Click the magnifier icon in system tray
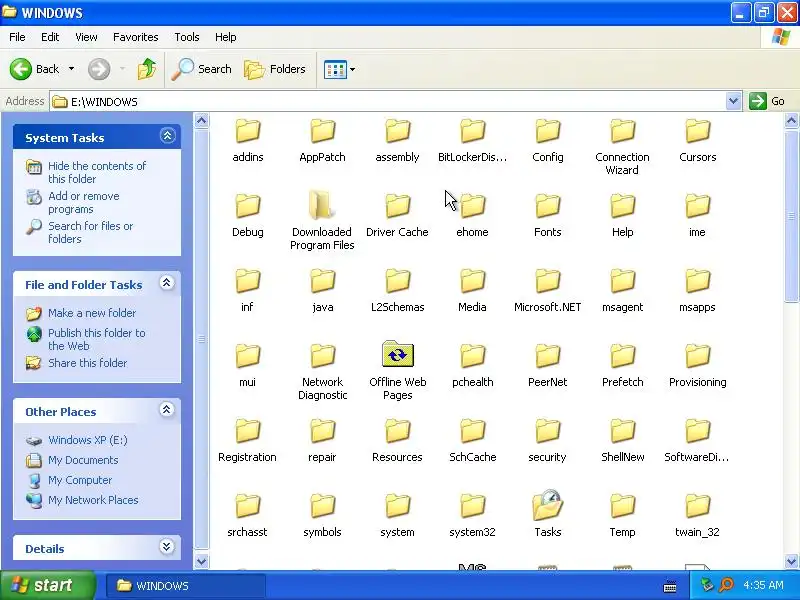The image size is (800, 600). [x=726, y=585]
